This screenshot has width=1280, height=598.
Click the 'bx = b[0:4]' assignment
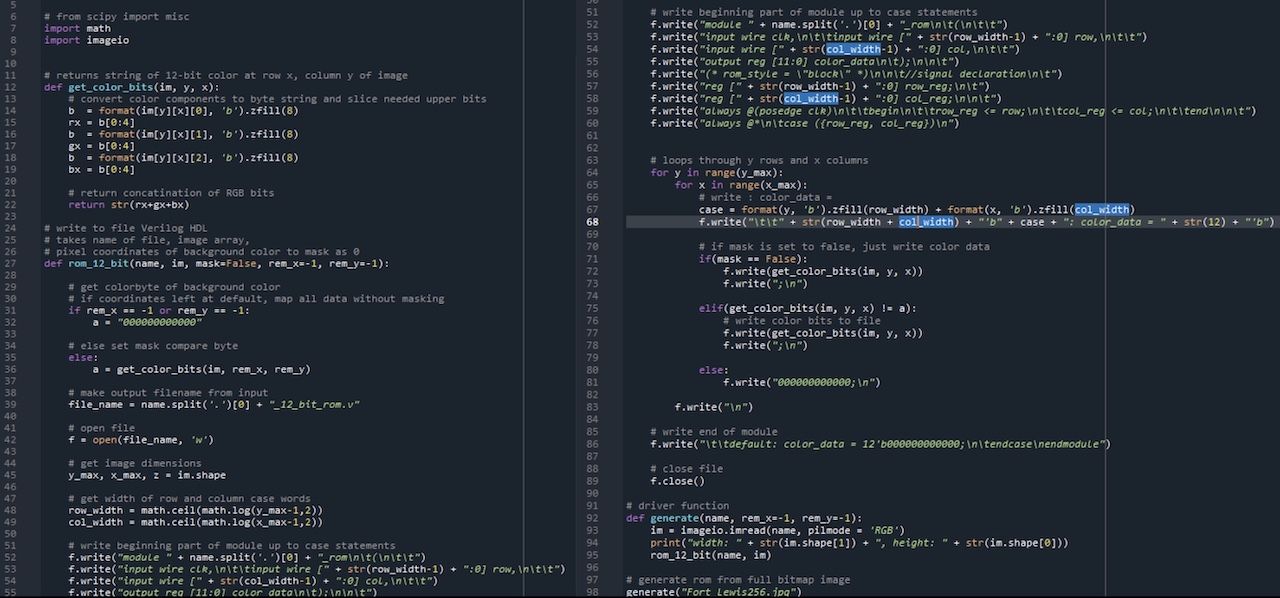coord(101,169)
